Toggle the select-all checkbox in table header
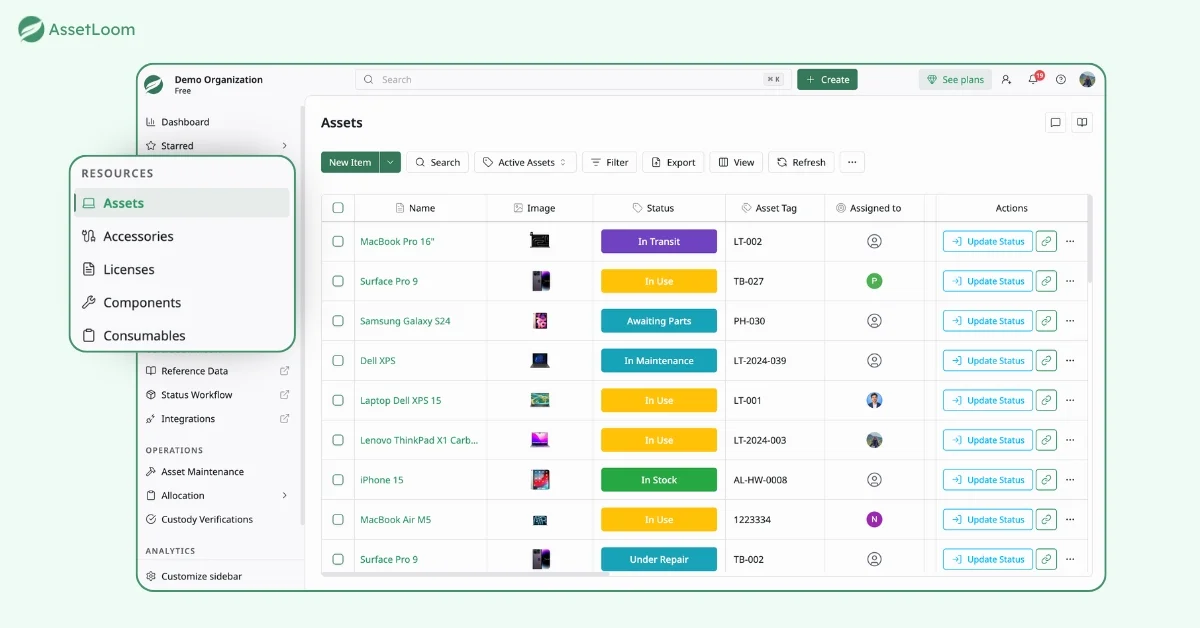 coord(338,208)
